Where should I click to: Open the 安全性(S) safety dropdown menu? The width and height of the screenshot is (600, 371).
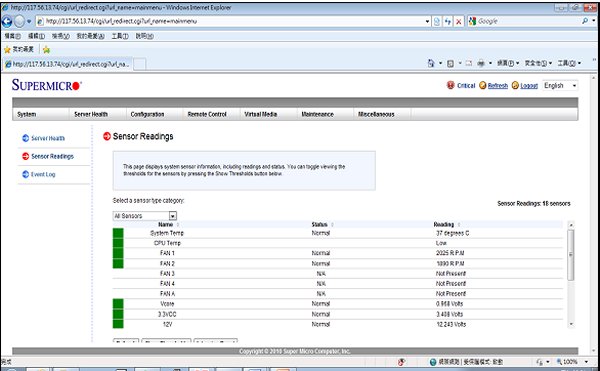[x=538, y=63]
